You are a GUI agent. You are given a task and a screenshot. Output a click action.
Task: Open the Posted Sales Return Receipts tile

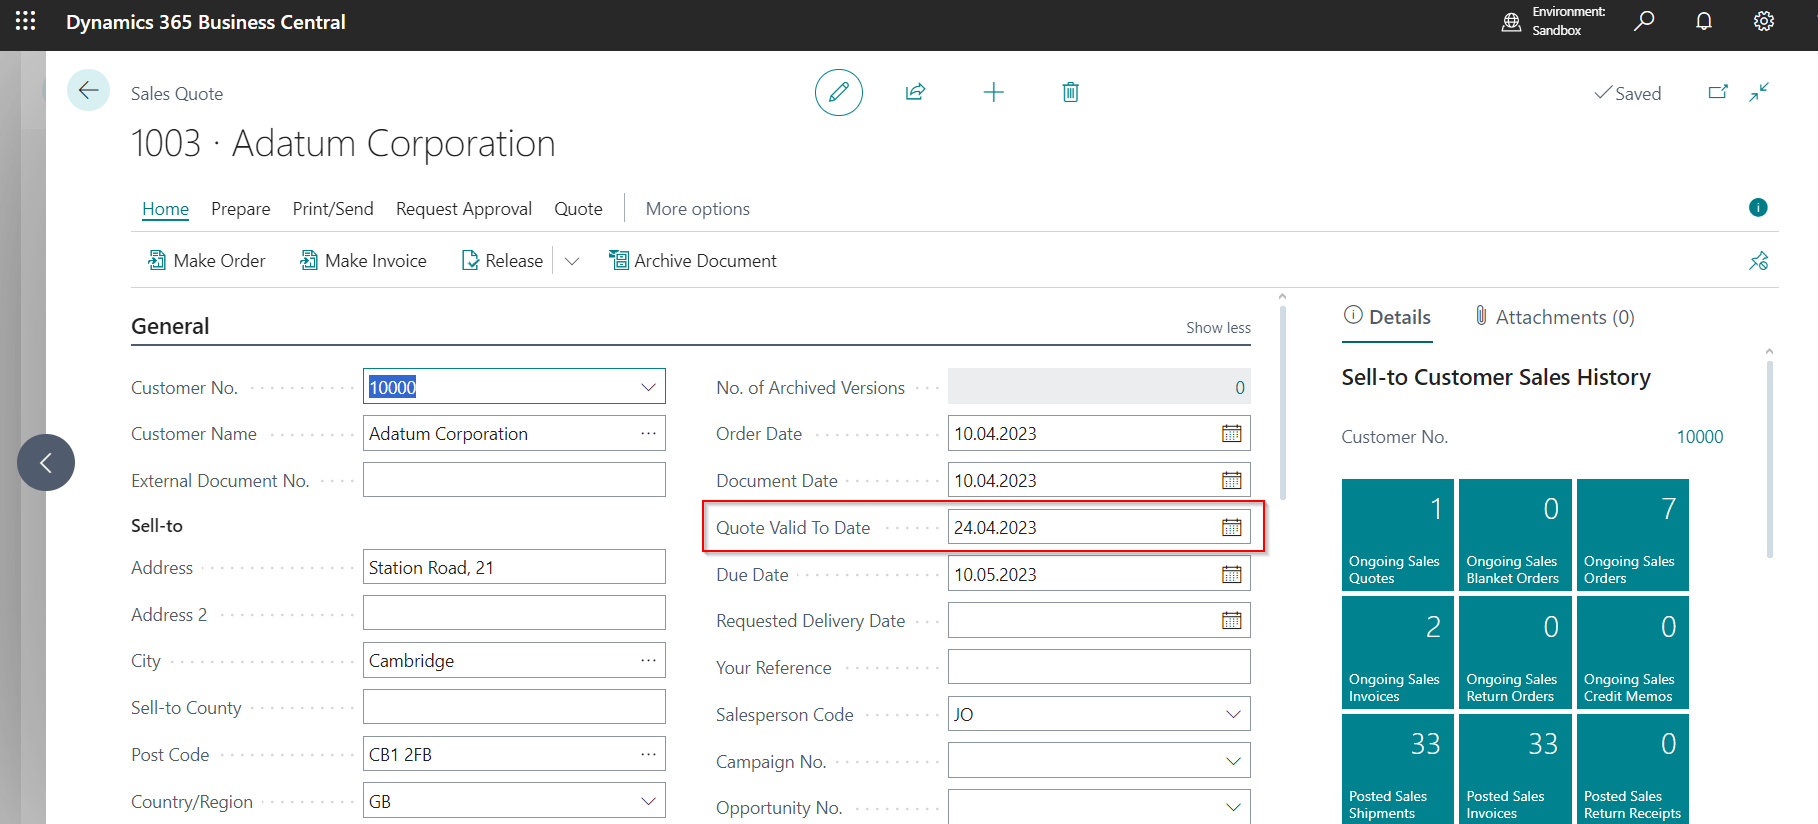point(1633,769)
